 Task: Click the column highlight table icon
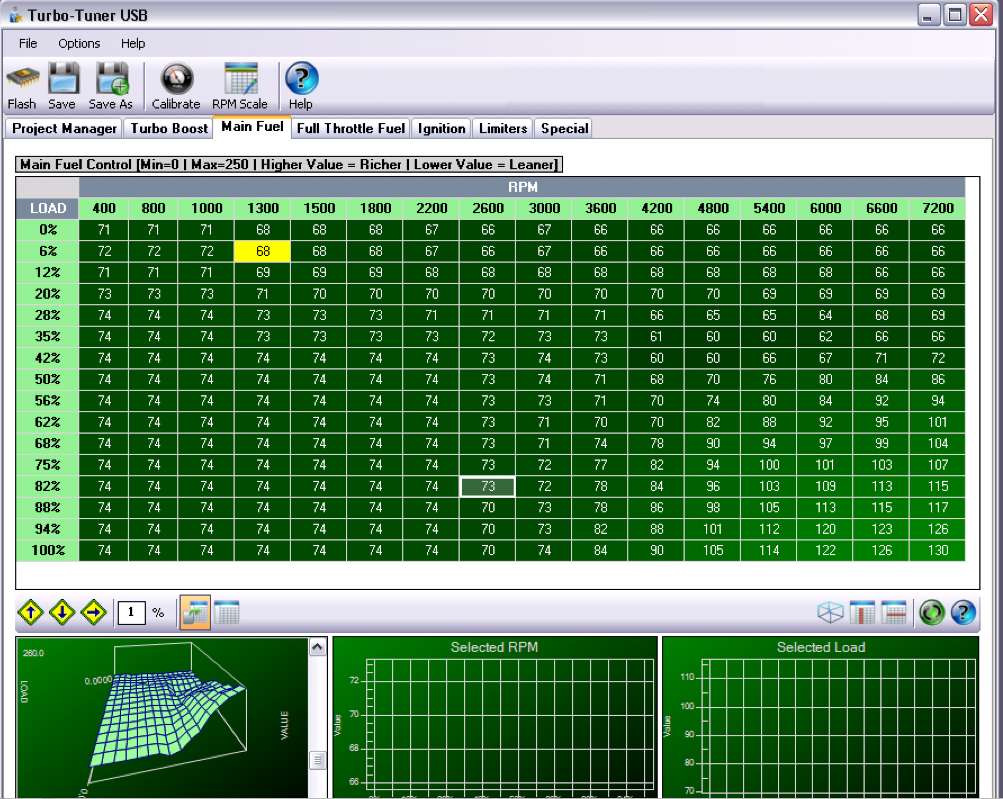[x=862, y=612]
